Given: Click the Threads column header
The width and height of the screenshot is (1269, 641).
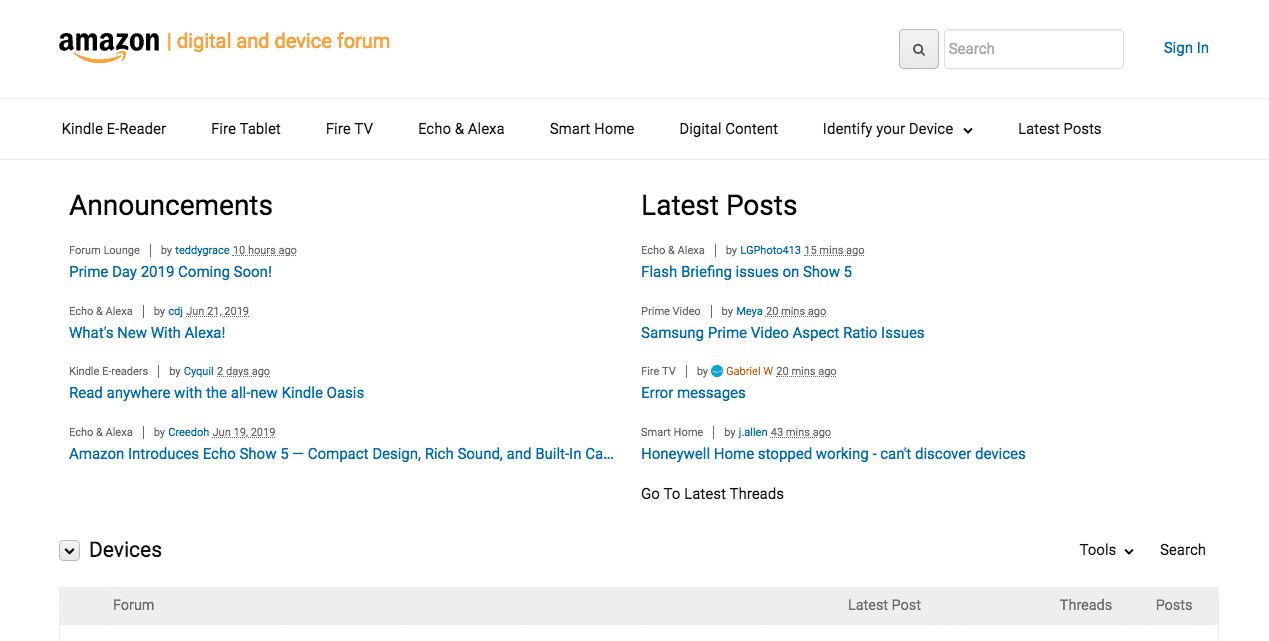Looking at the screenshot, I should (x=1086, y=605).
